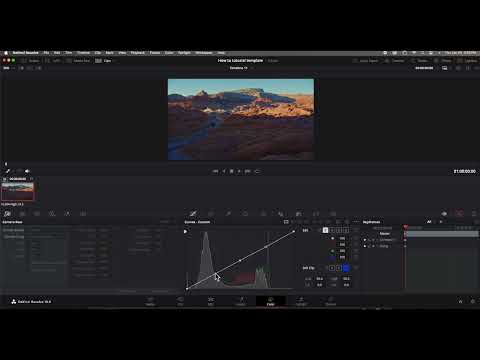
Task: Select the Curves palette icon
Action: coord(193,214)
